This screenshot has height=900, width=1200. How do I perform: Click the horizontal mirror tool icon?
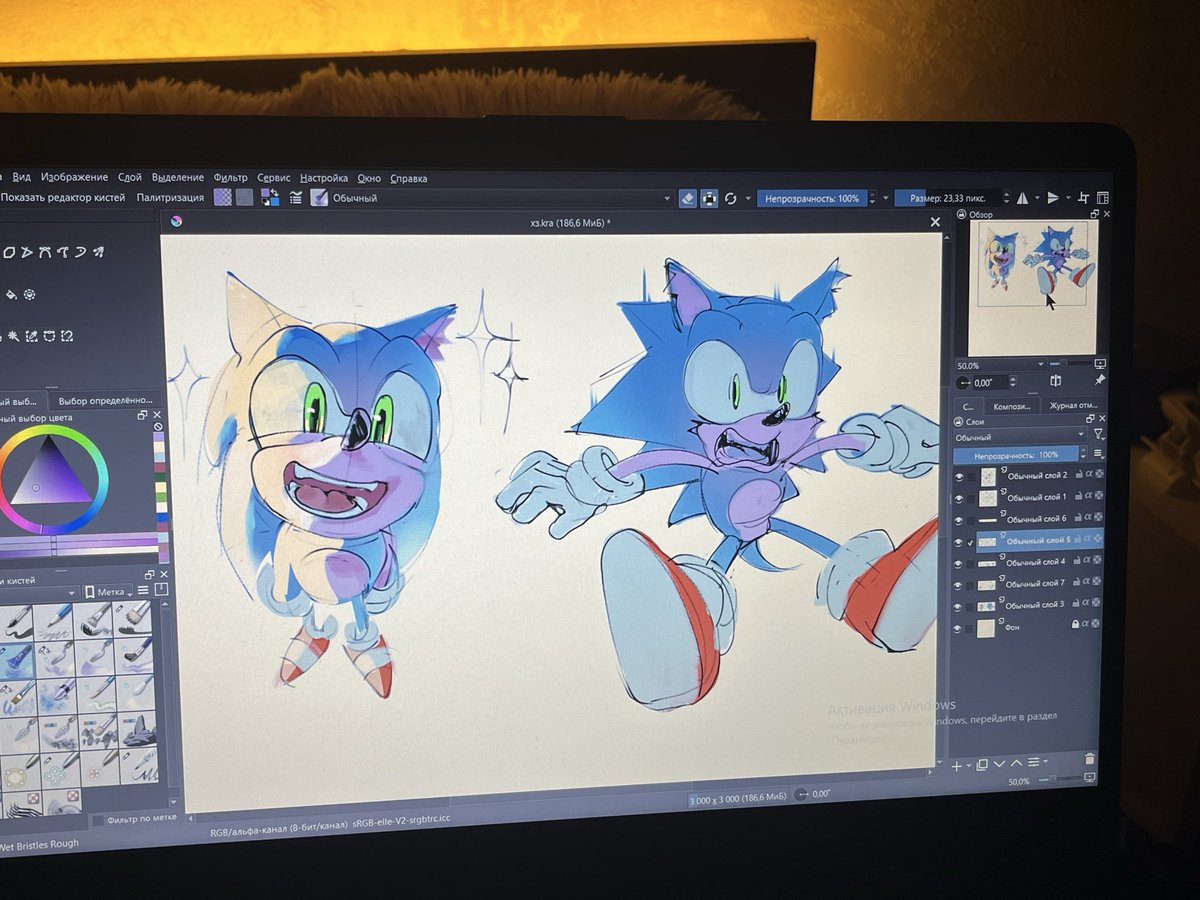[x=1022, y=199]
